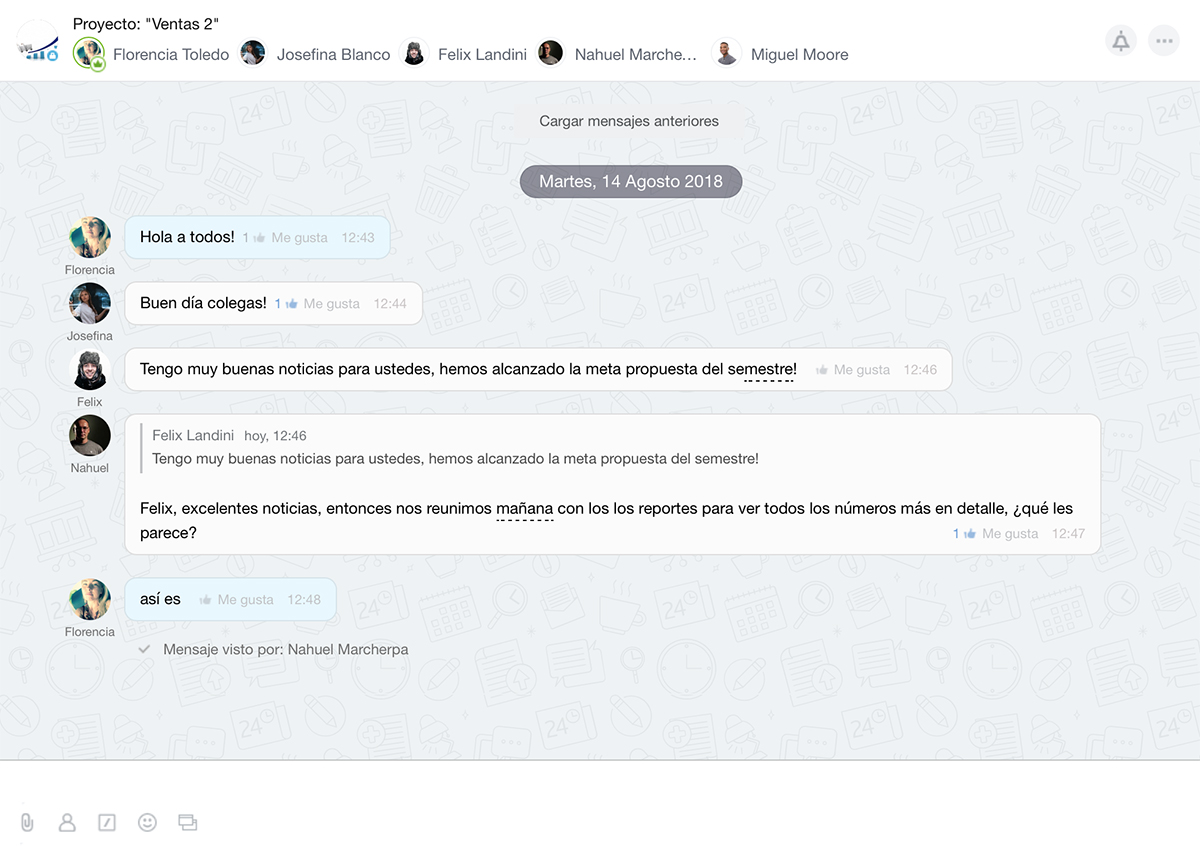This screenshot has width=1200, height=850.
Task: Click the notification bell icon
Action: [1121, 41]
